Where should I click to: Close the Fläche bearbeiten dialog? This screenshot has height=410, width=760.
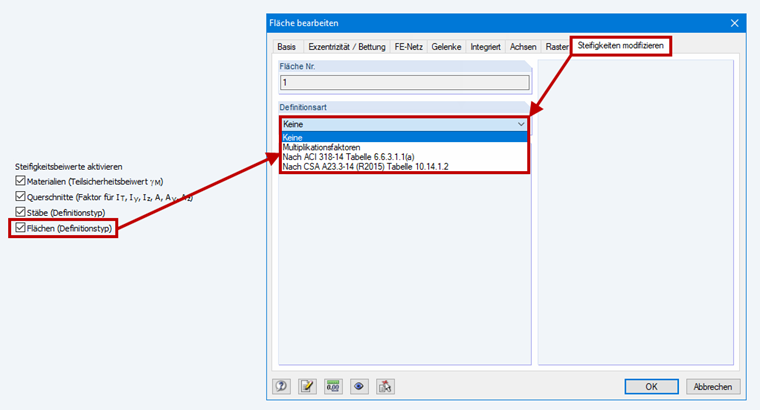(735, 23)
